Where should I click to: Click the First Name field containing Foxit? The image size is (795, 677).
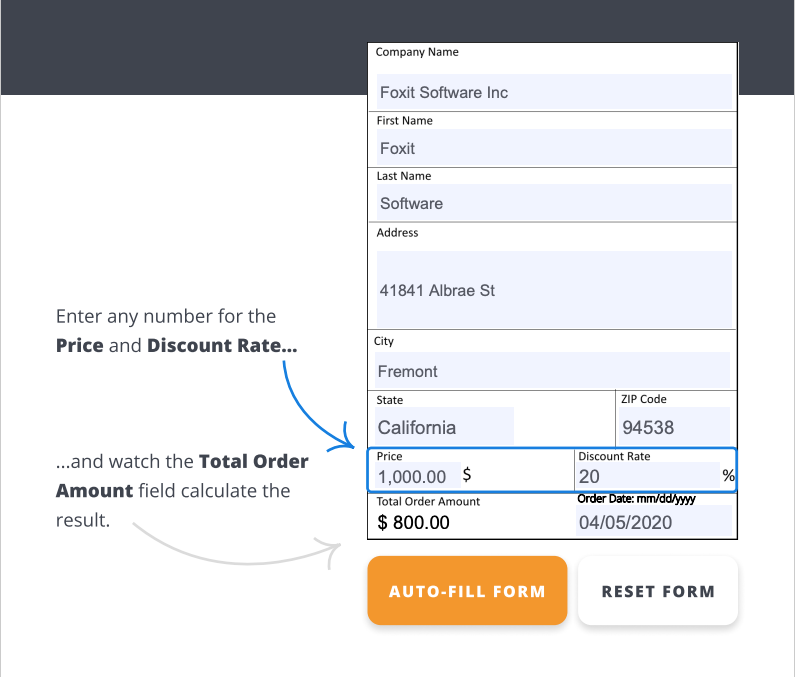[553, 148]
